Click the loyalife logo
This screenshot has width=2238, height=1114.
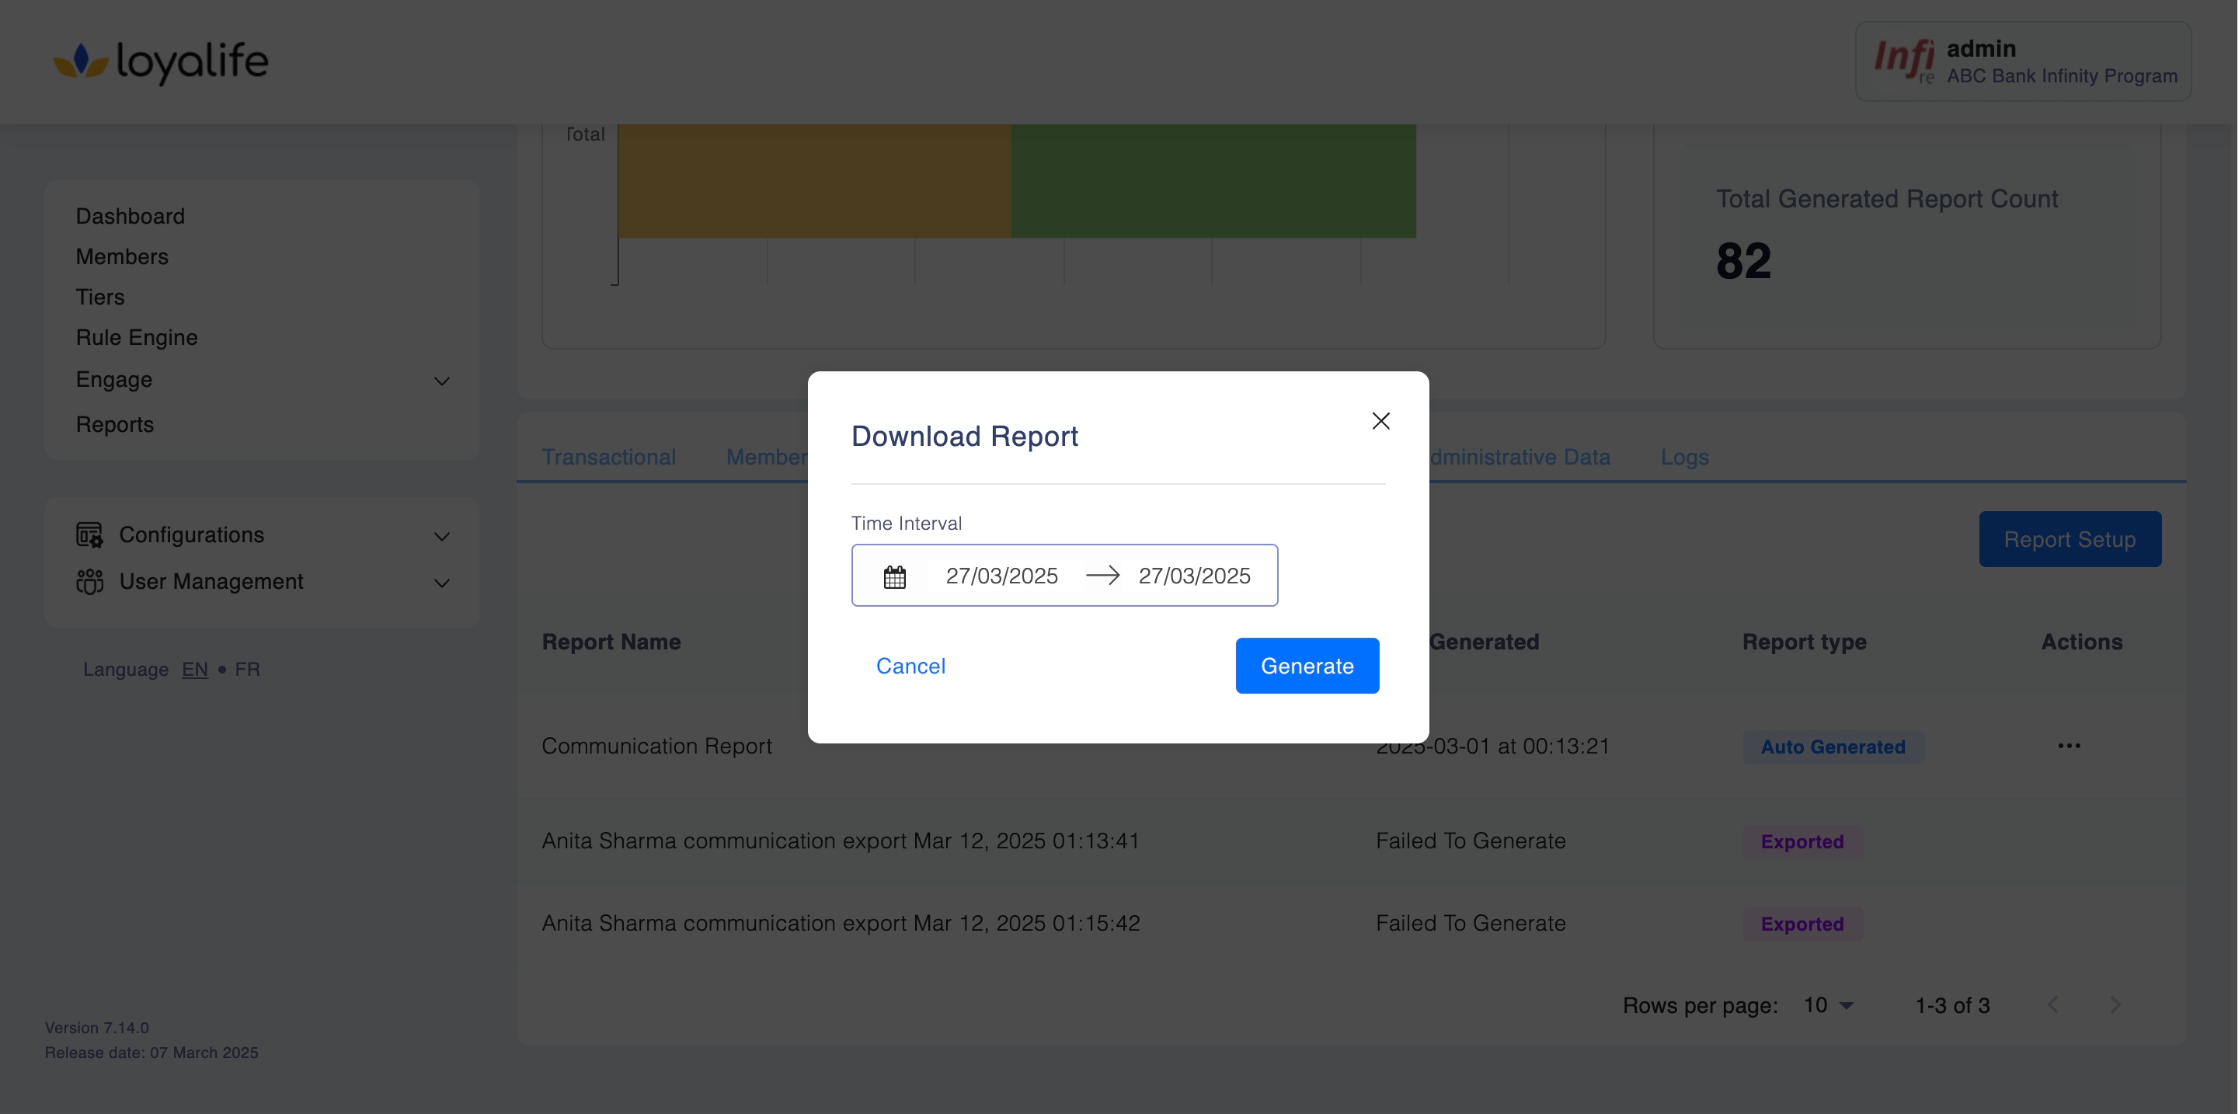coord(161,62)
